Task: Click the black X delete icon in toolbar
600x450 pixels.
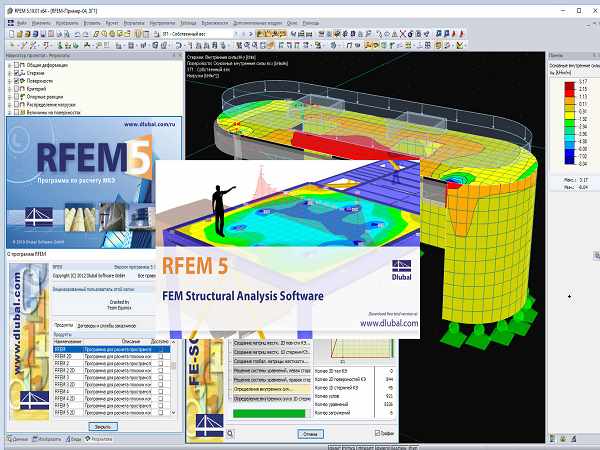Action: pyautogui.click(x=403, y=34)
